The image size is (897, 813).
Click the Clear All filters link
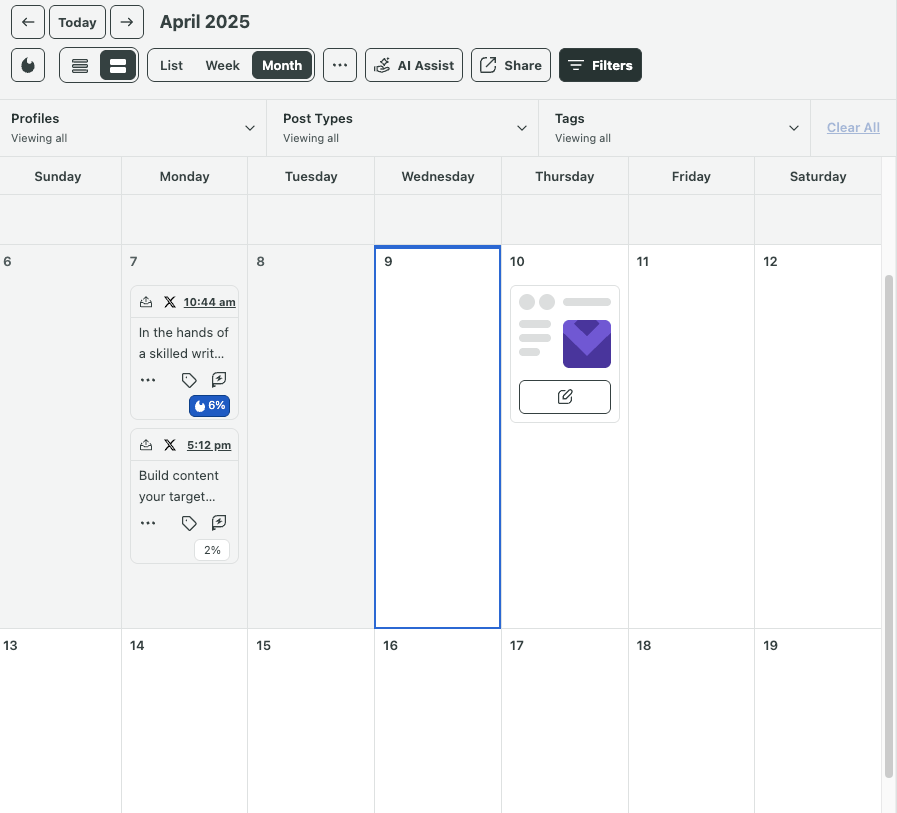point(852,127)
